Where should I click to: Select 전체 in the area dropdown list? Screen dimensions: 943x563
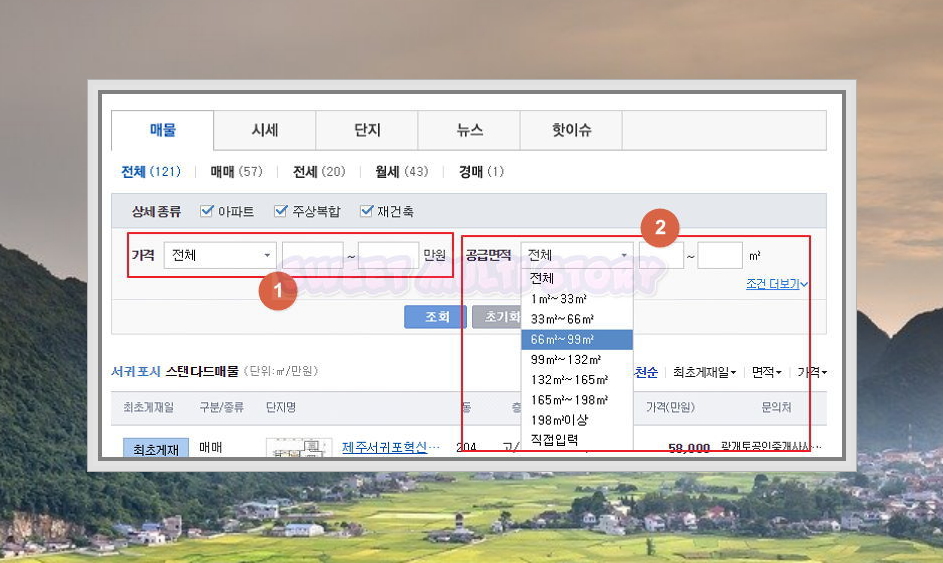[577, 278]
